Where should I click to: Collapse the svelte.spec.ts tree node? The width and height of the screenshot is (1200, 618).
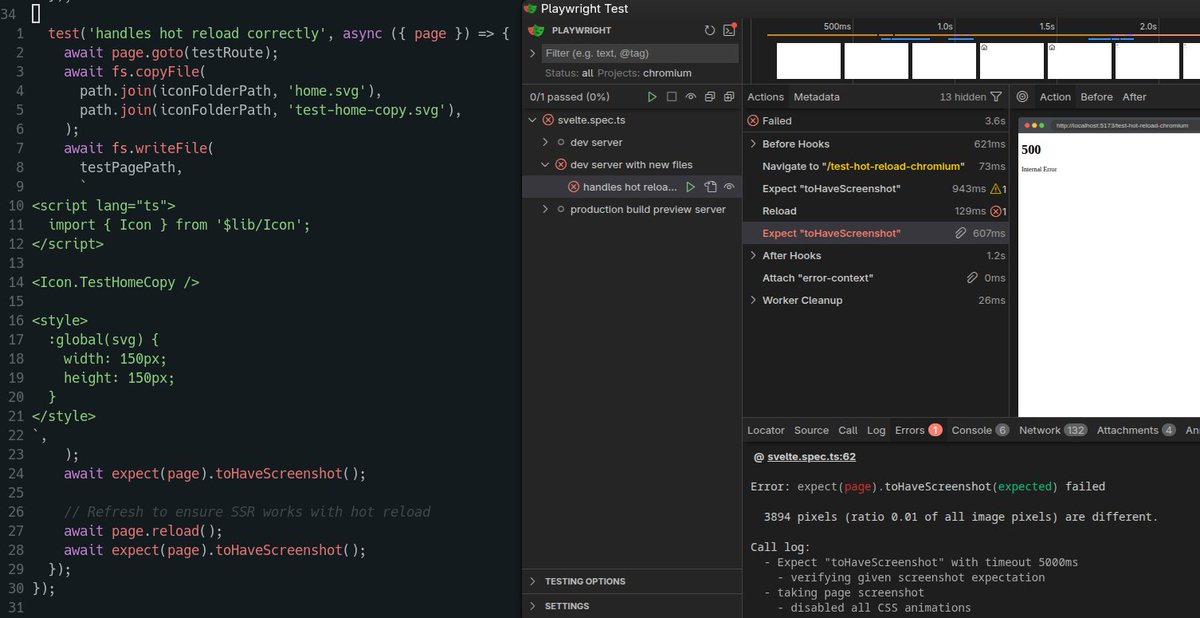(532, 120)
